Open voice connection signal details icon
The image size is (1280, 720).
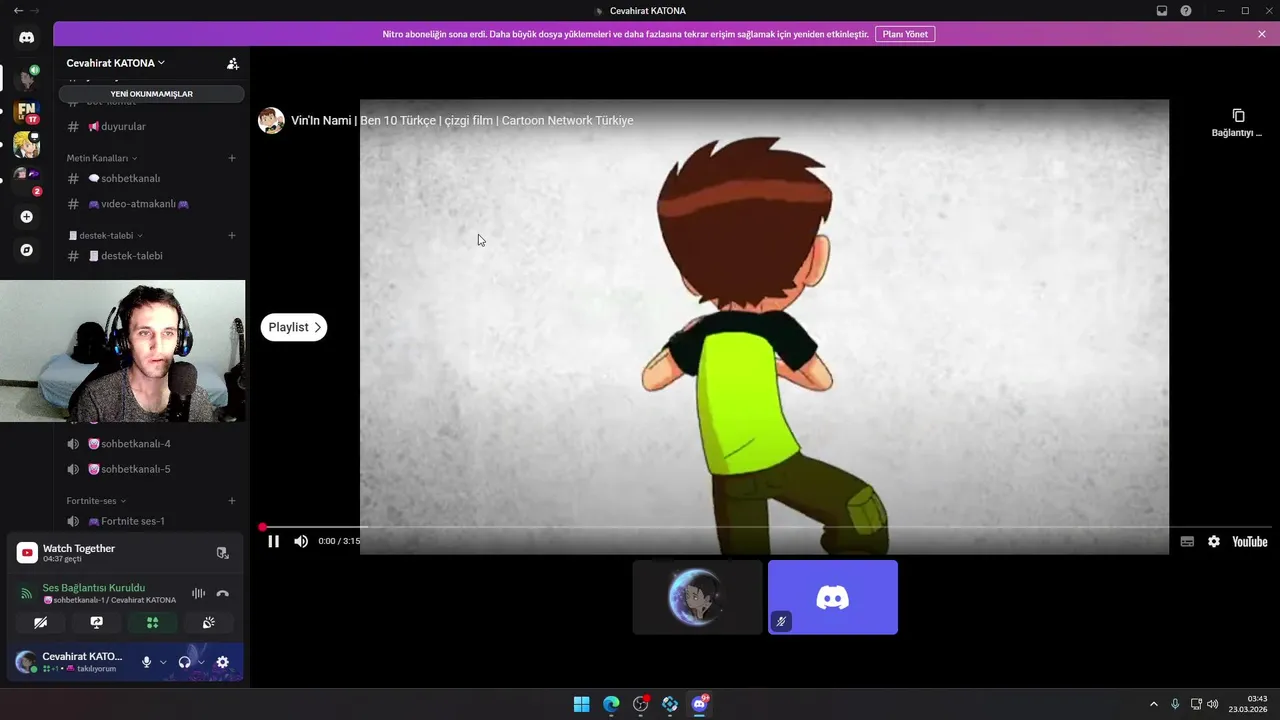coord(27,593)
